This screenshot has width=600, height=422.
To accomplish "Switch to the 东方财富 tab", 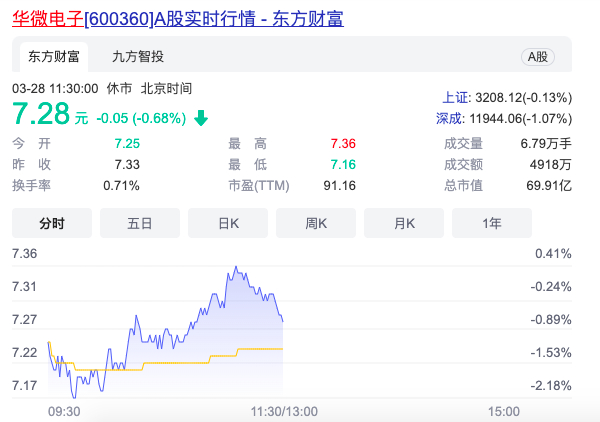I will click(54, 57).
